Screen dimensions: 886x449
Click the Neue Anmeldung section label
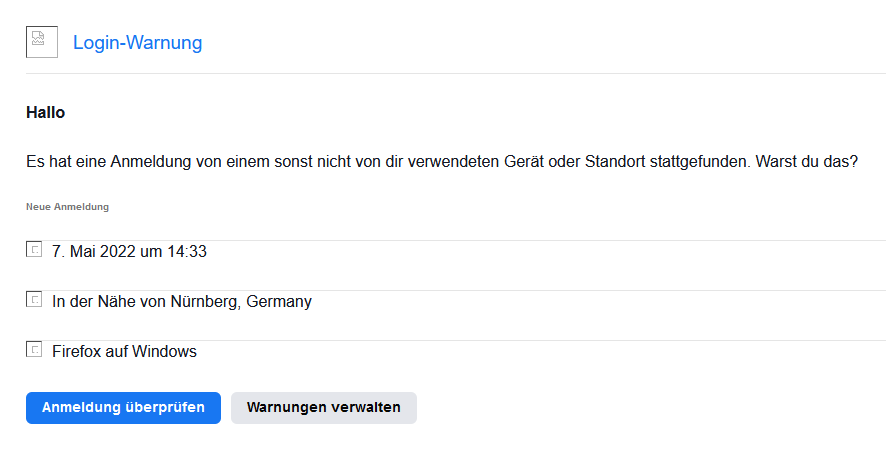[x=67, y=207]
